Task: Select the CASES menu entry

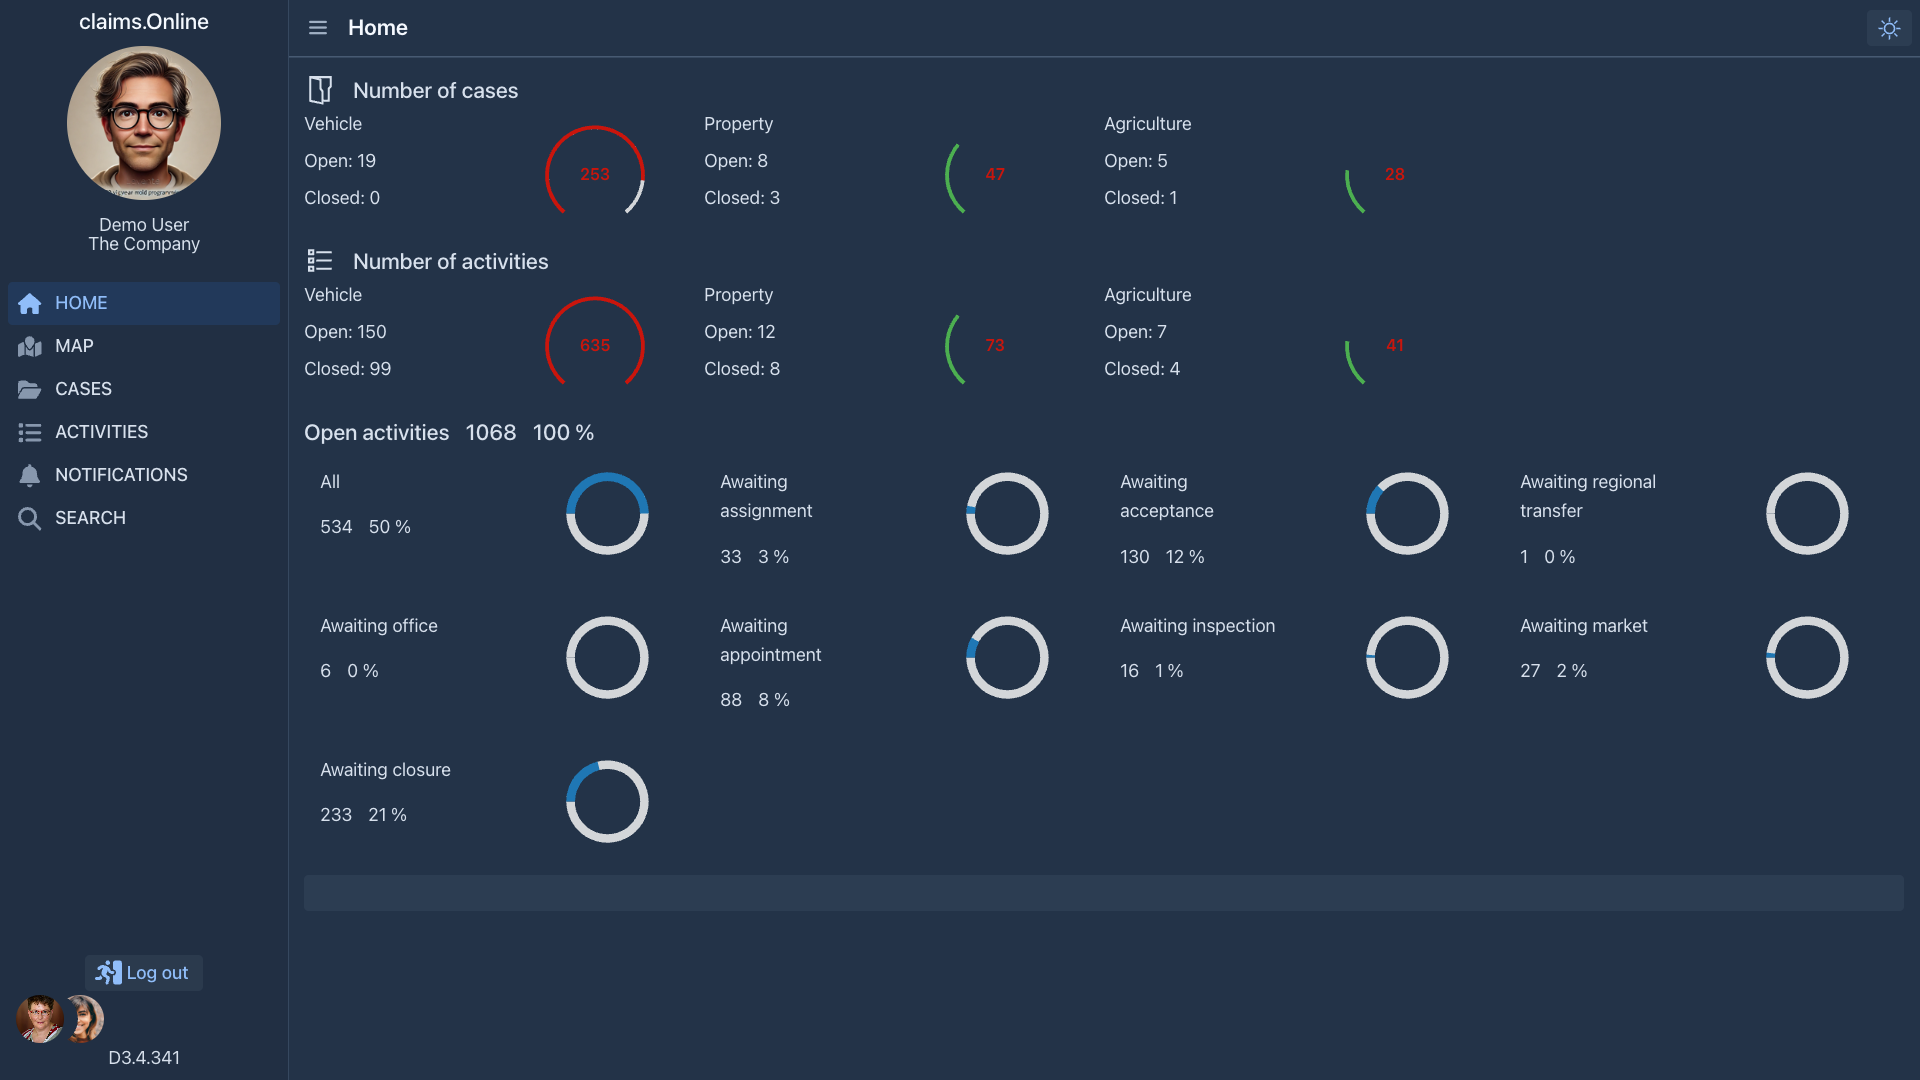Action: pos(84,389)
